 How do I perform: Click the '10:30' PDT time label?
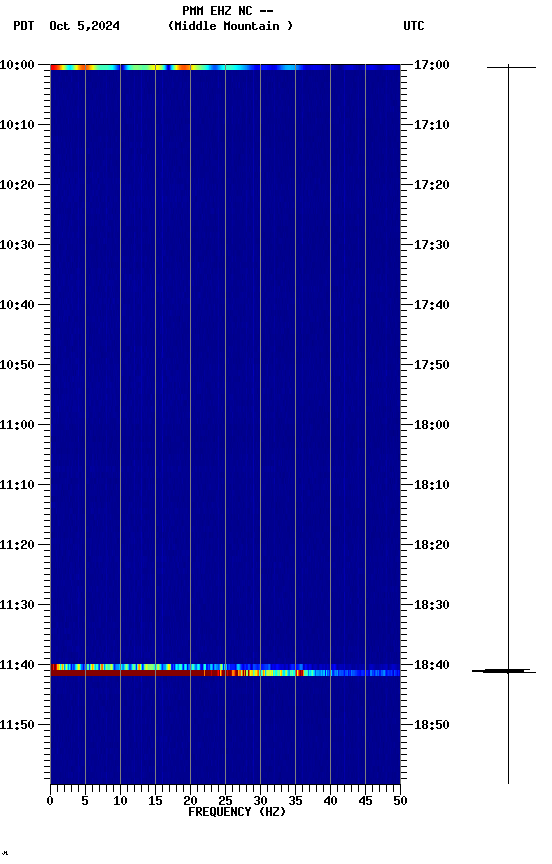click(17, 245)
